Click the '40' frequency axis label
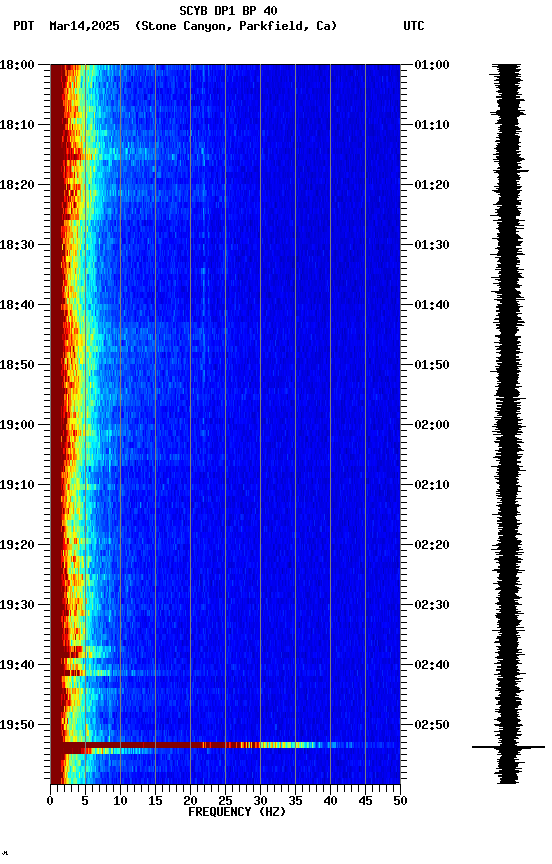 (330, 801)
